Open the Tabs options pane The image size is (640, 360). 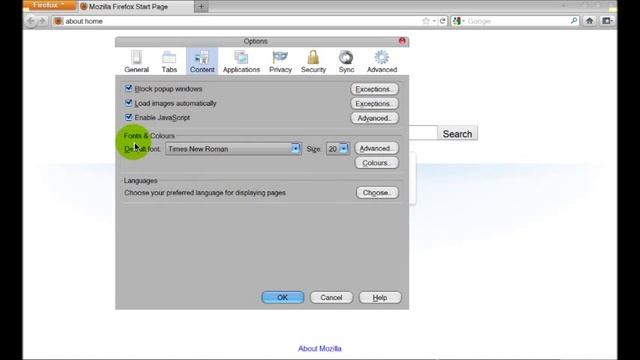169,62
